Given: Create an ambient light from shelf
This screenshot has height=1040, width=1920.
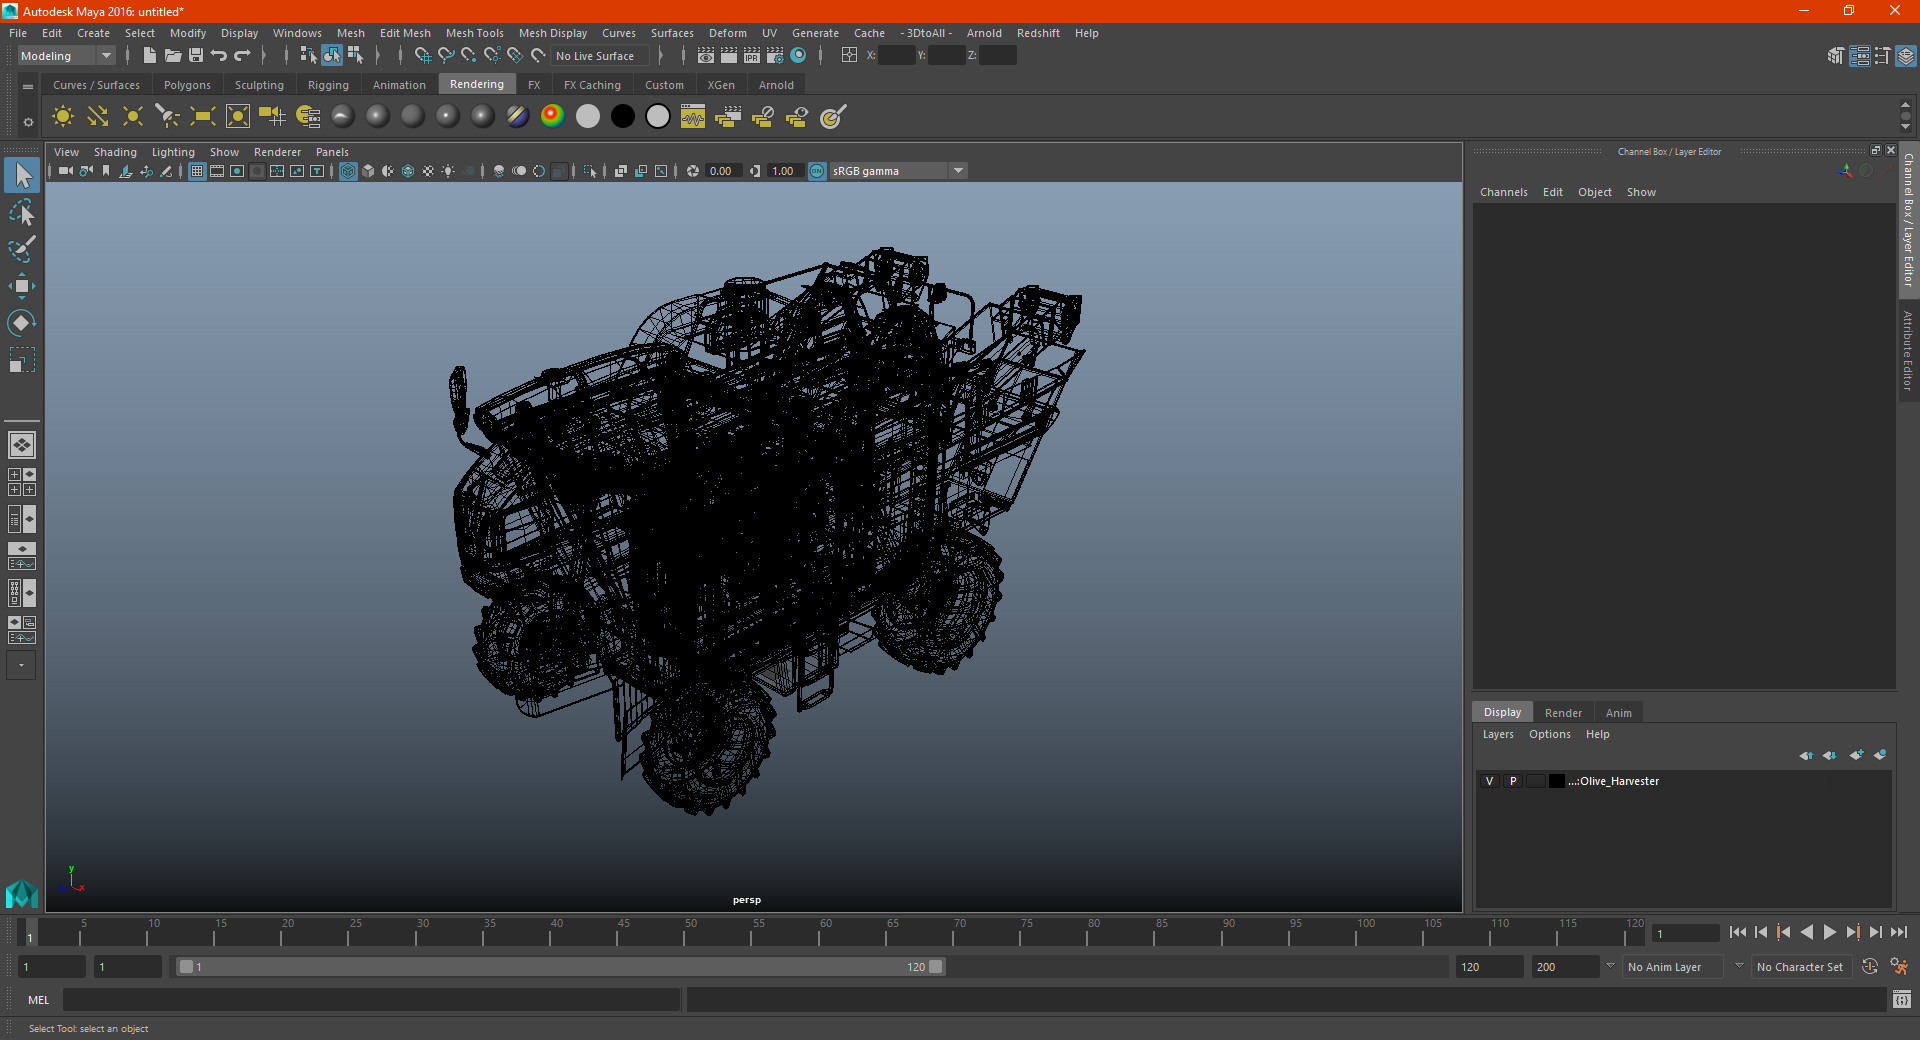Looking at the screenshot, I should pos(63,116).
